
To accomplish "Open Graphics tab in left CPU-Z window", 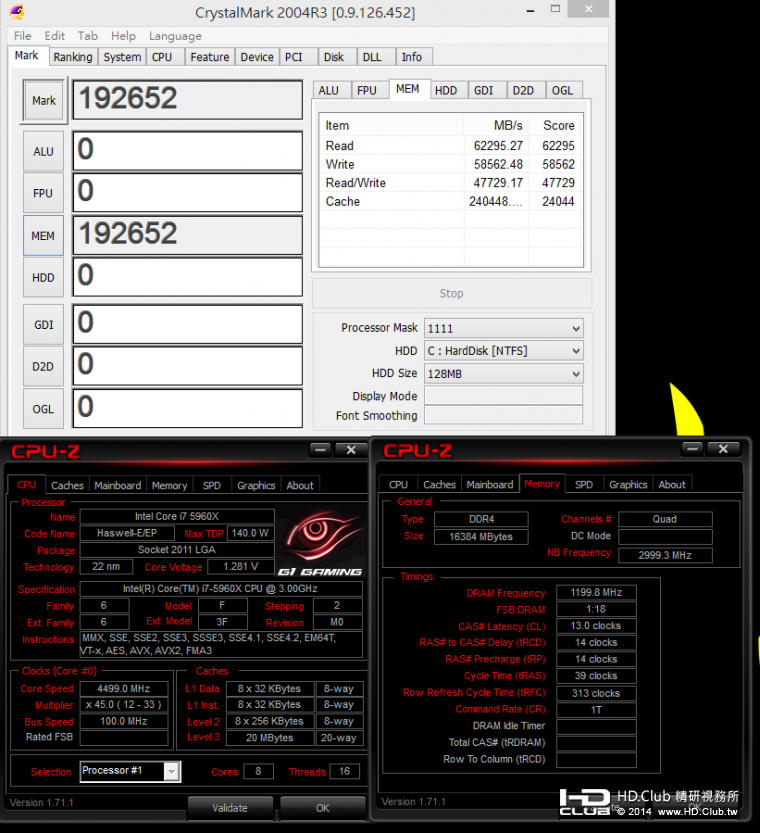I will pyautogui.click(x=256, y=485).
